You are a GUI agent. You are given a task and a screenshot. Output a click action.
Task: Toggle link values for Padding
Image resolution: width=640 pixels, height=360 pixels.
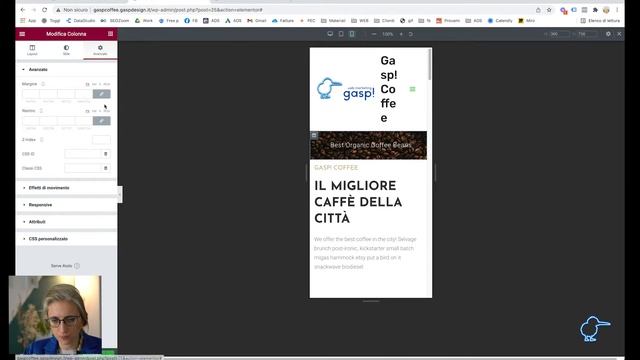[102, 121]
